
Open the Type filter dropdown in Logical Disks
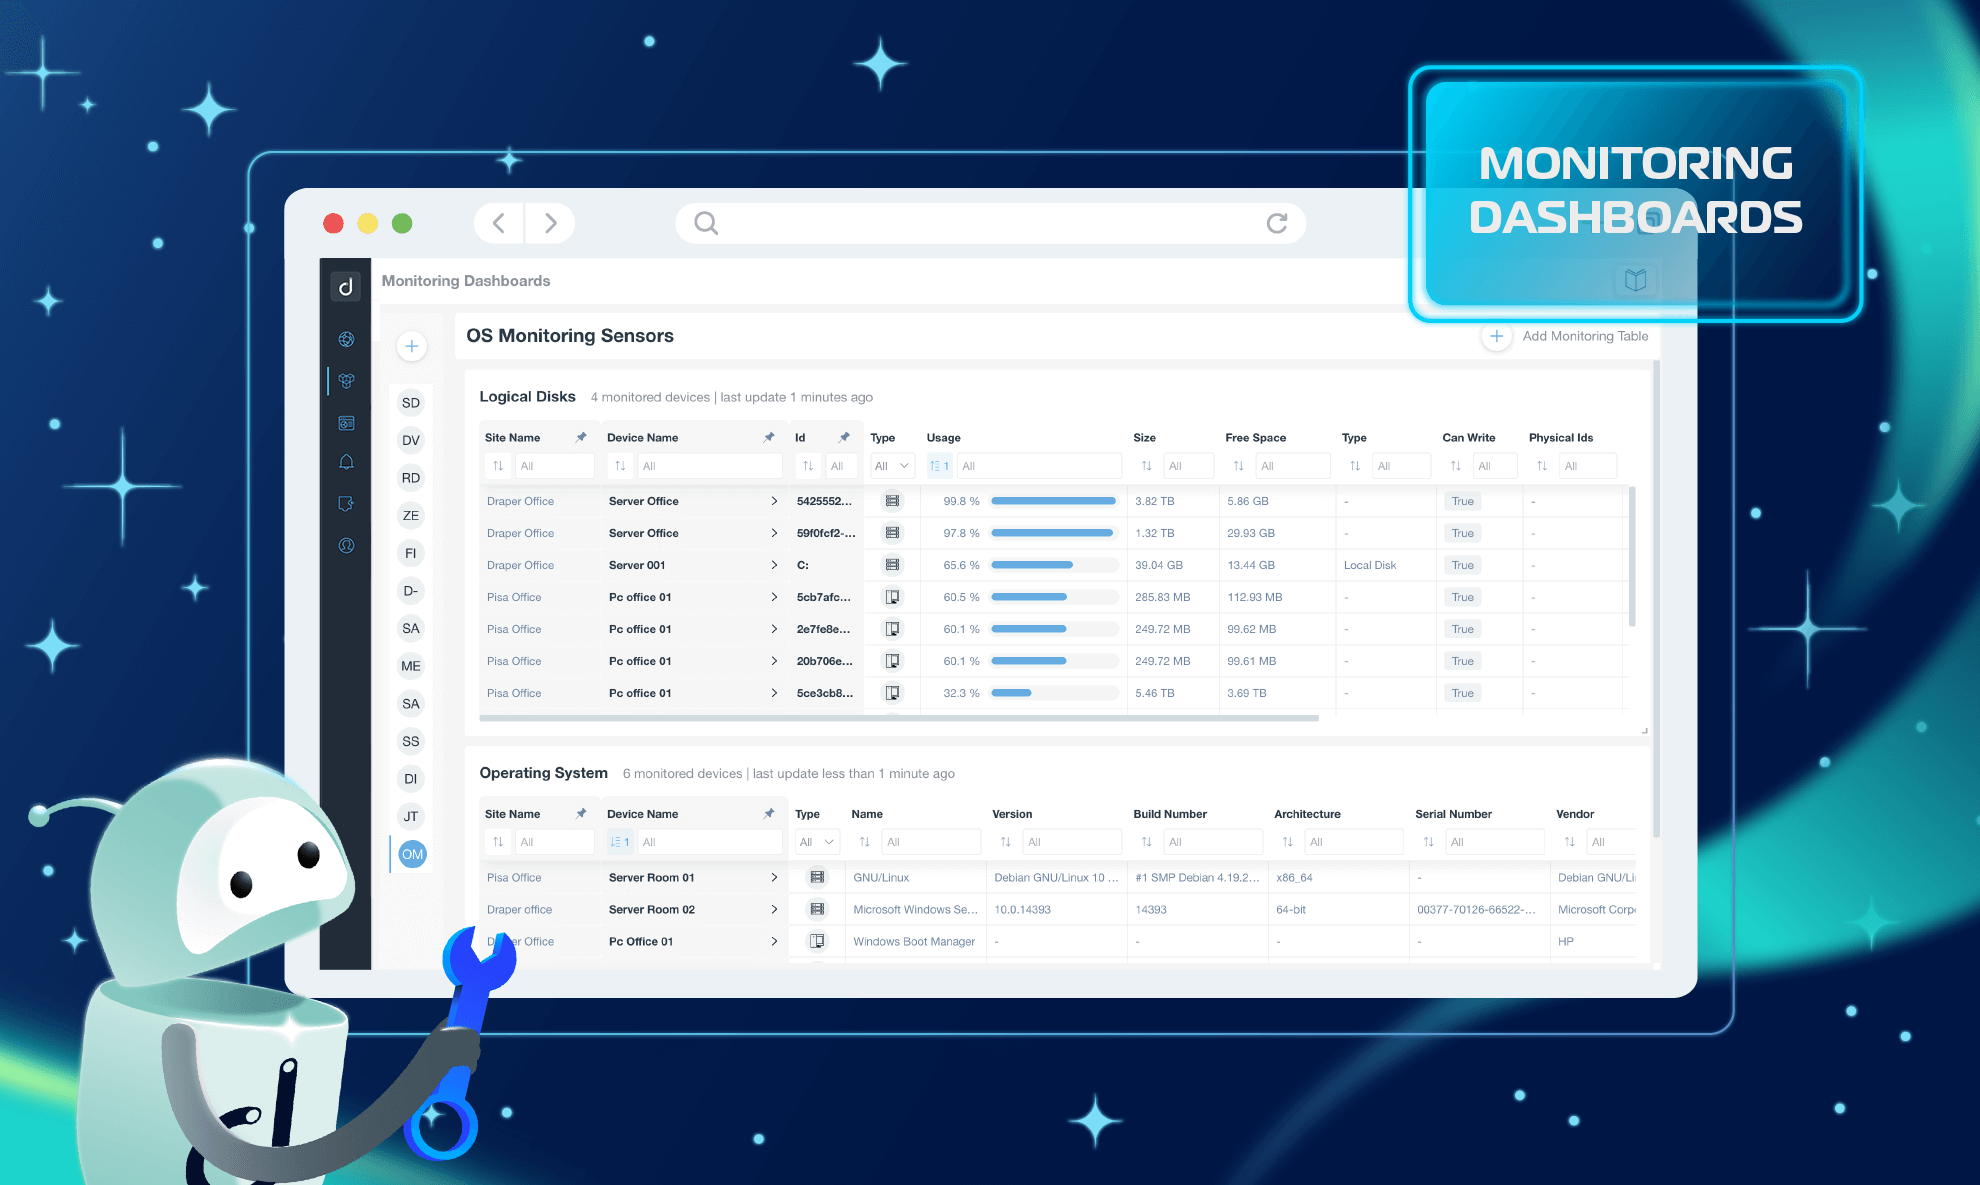tap(891, 465)
